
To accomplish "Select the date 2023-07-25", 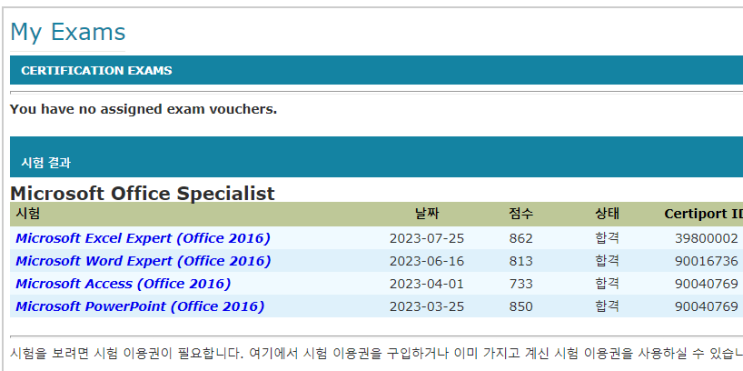I will coord(426,238).
